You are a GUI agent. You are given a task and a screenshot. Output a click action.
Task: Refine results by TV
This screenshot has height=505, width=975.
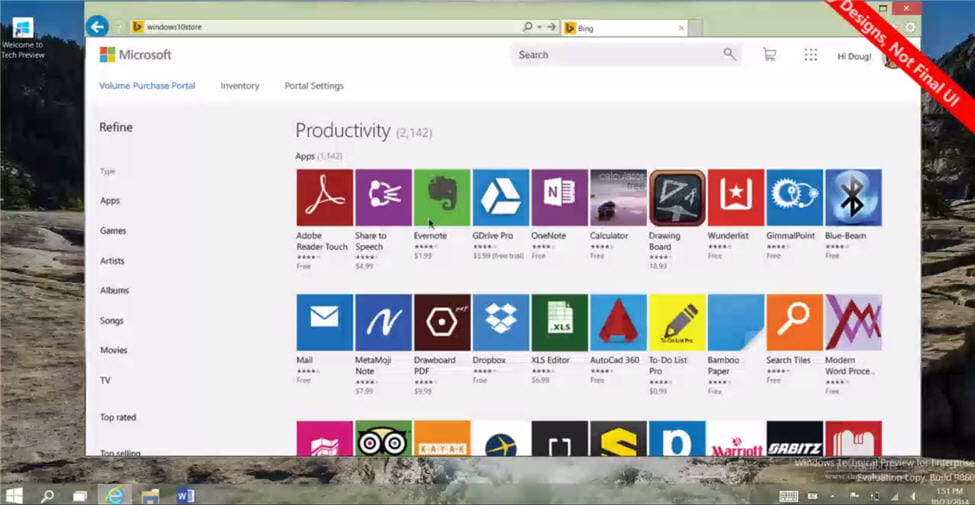105,380
